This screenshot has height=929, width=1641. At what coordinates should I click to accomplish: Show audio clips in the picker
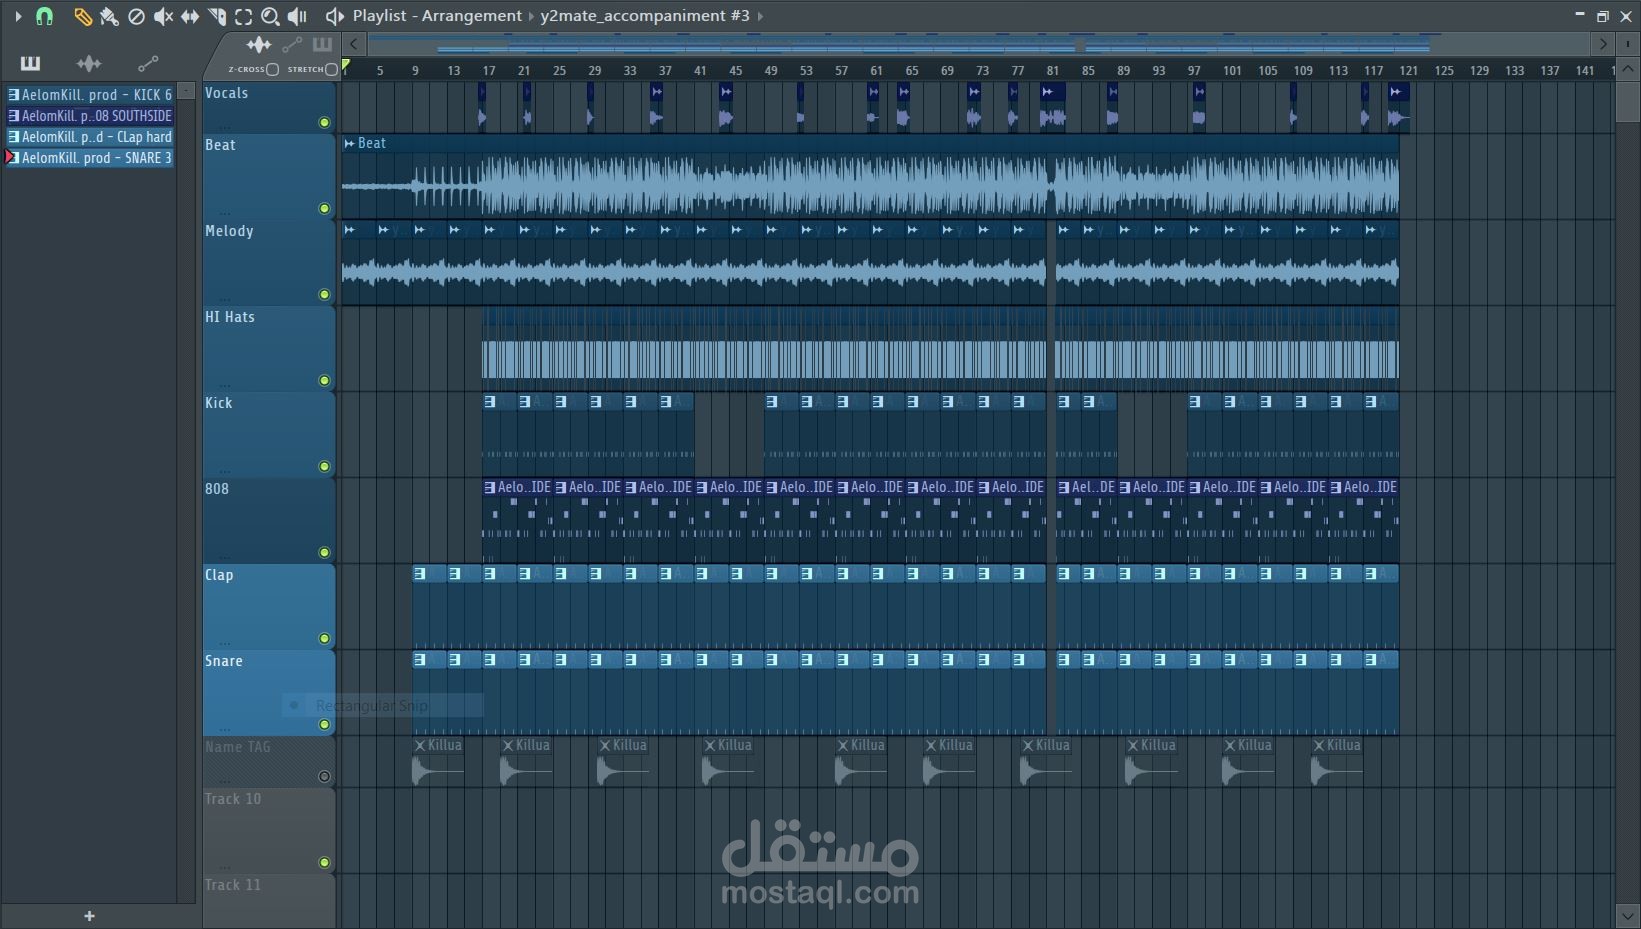point(89,64)
